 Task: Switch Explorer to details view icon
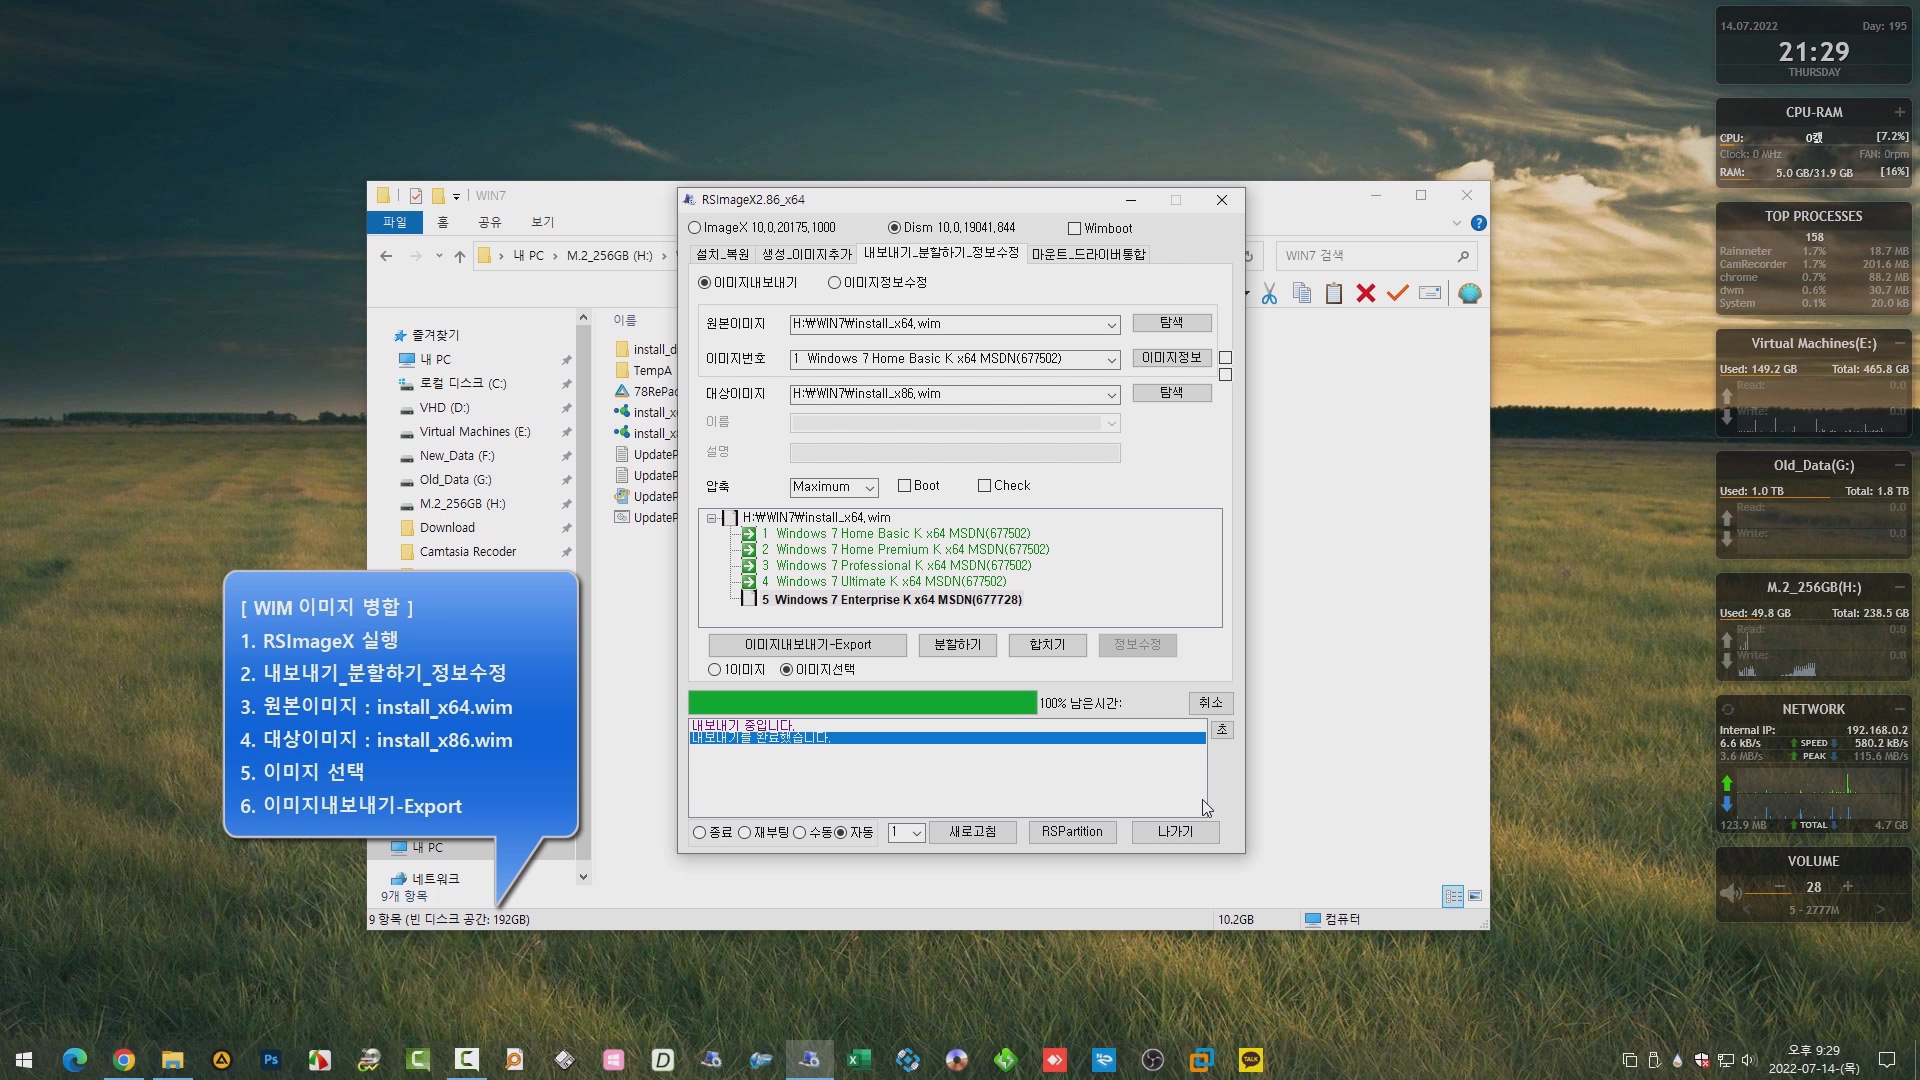tap(1453, 896)
